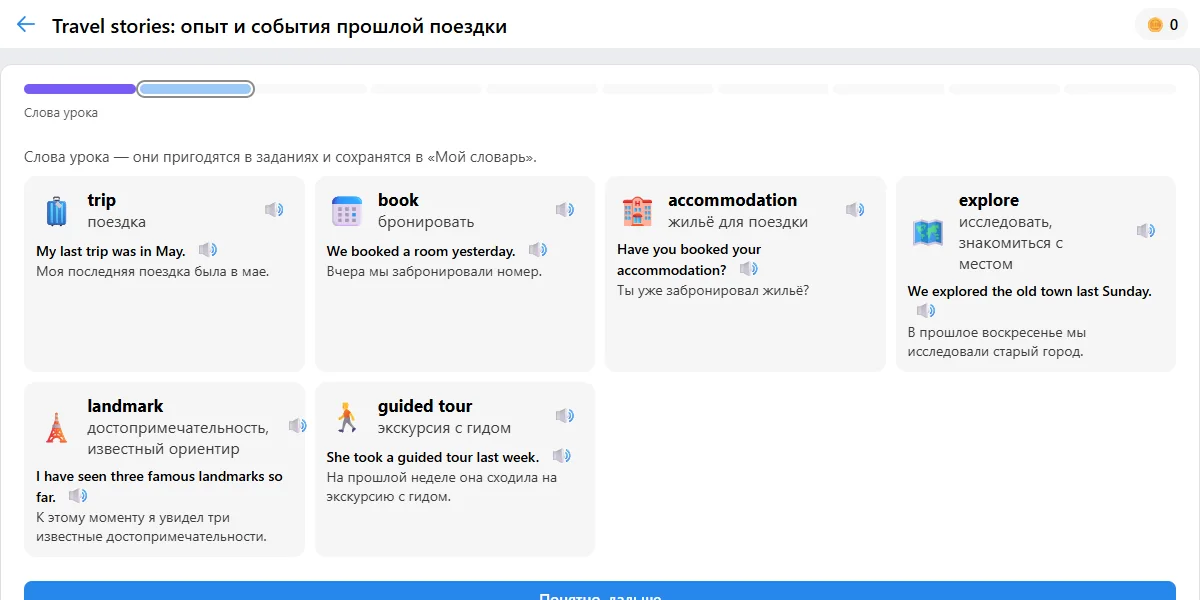Image resolution: width=1200 pixels, height=600 pixels.
Task: Play audio for 'We booked a room yesterday'
Action: [538, 250]
